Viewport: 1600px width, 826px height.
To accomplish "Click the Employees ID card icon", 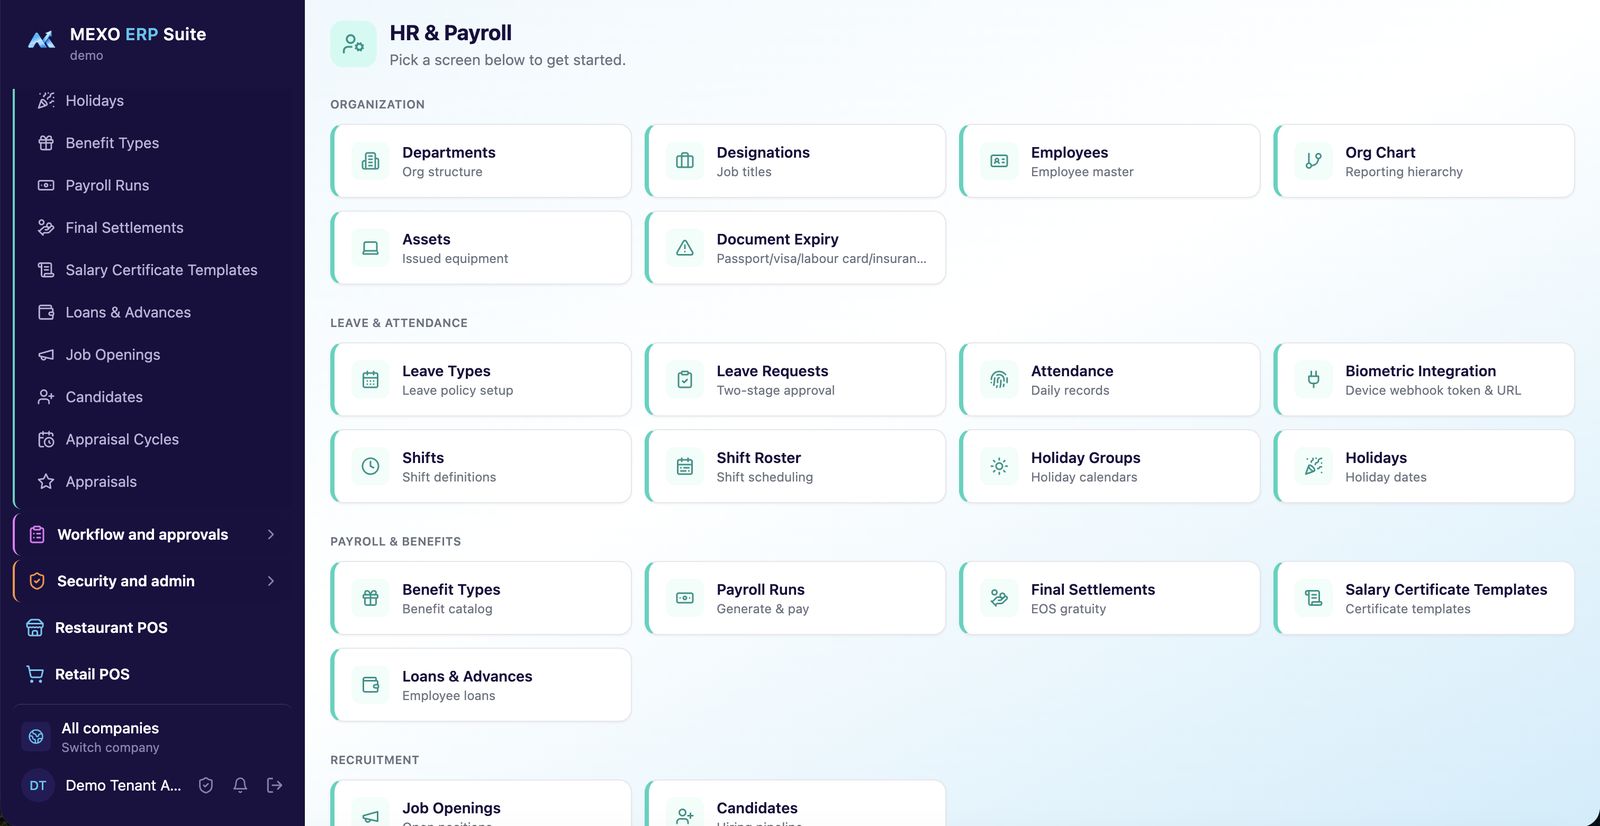I will pyautogui.click(x=999, y=161).
